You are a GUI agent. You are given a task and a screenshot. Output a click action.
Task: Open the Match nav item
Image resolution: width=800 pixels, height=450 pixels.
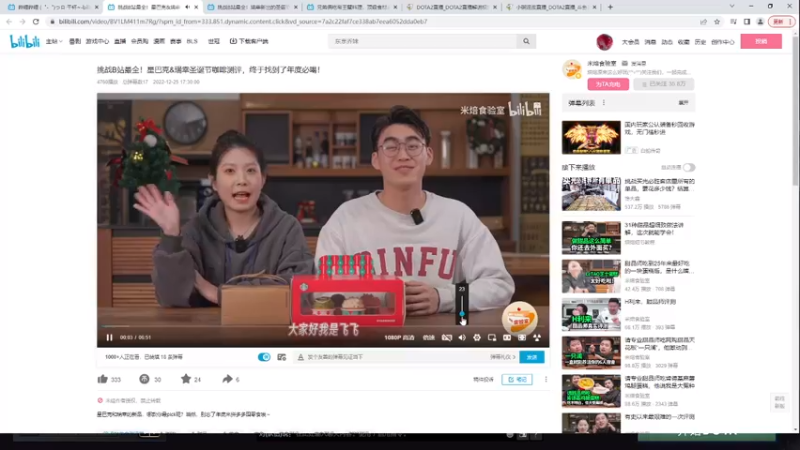coord(176,41)
